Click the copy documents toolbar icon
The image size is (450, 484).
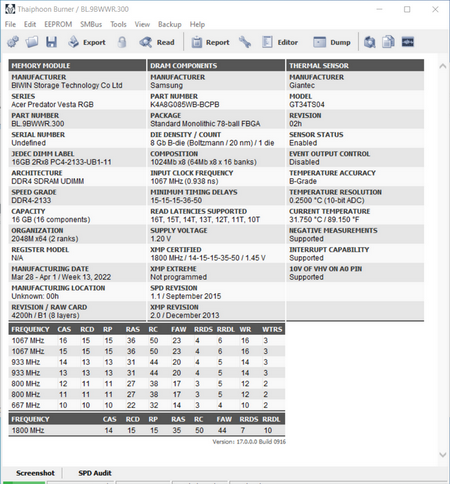click(388, 42)
